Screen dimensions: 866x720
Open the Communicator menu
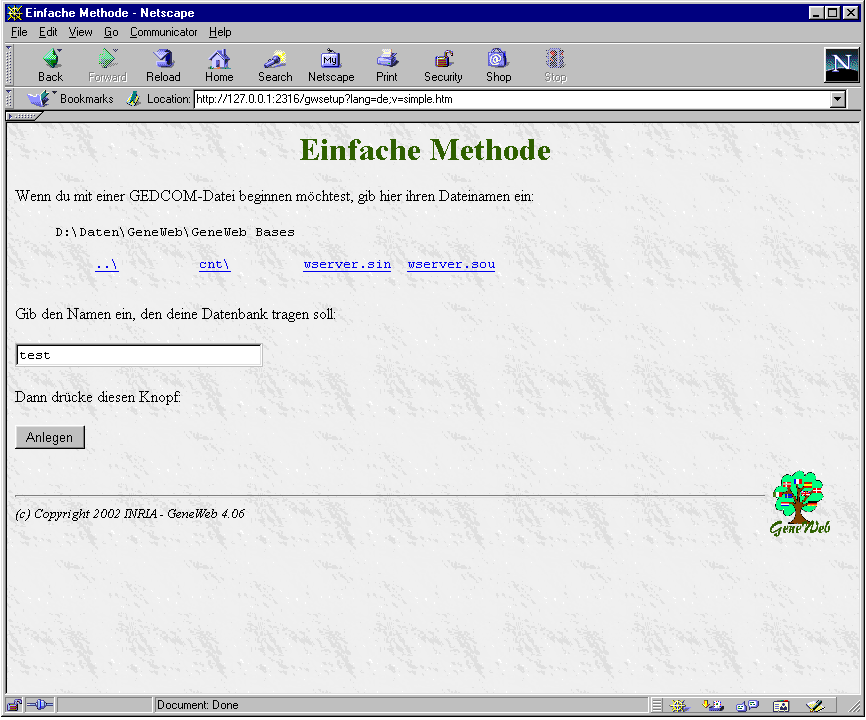click(163, 32)
